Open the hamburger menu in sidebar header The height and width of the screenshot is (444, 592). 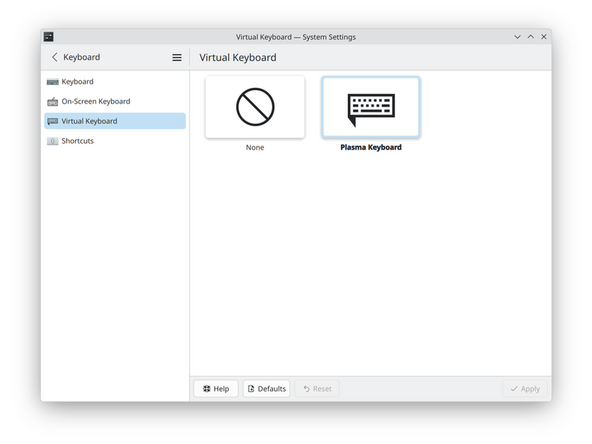177,57
